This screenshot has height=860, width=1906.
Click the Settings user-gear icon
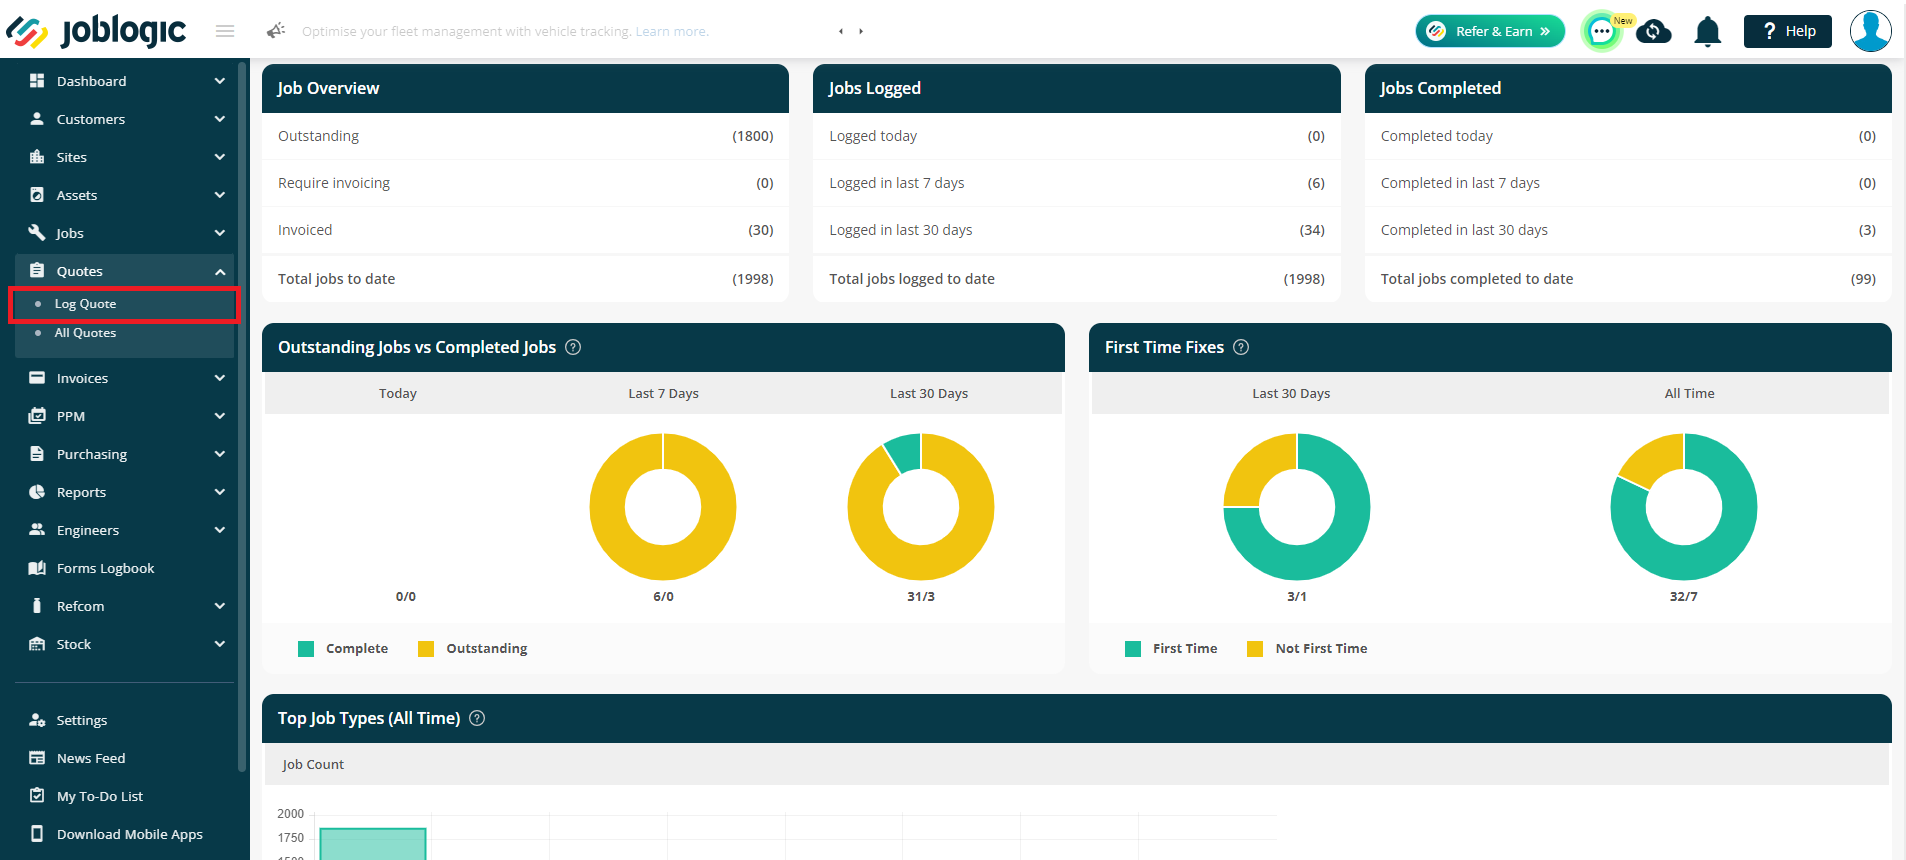(37, 720)
